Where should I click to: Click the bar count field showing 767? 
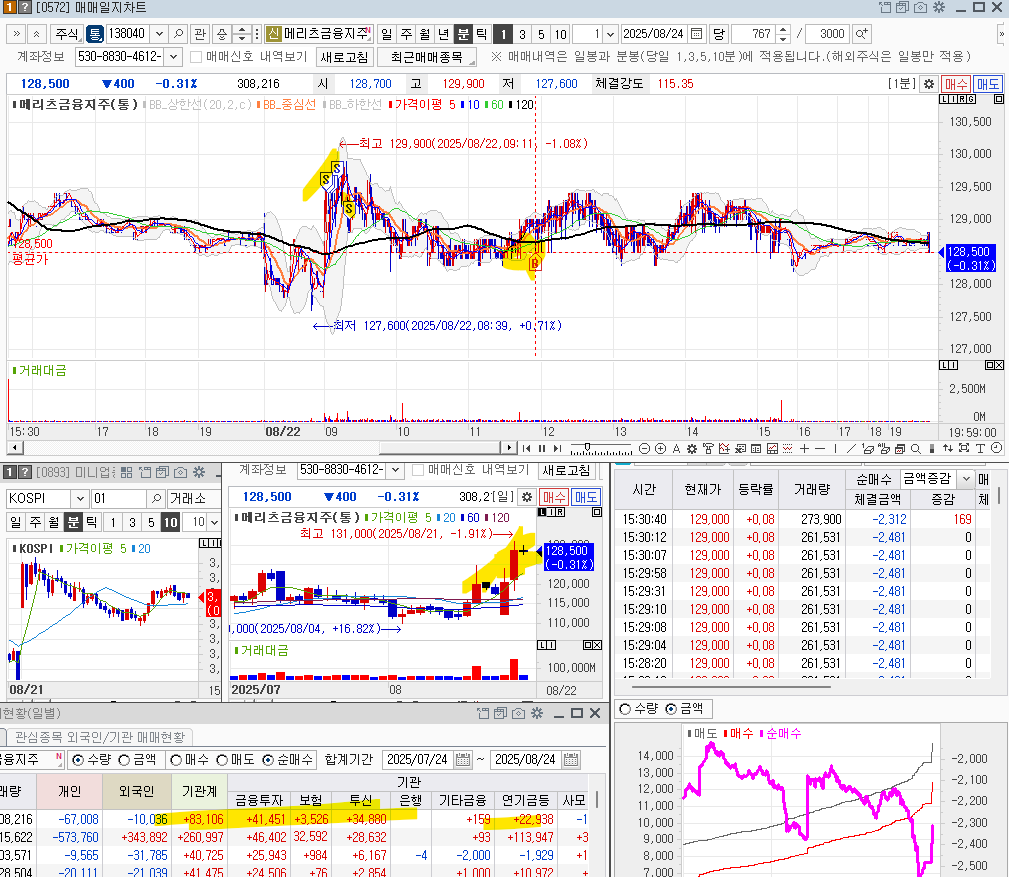coord(754,33)
